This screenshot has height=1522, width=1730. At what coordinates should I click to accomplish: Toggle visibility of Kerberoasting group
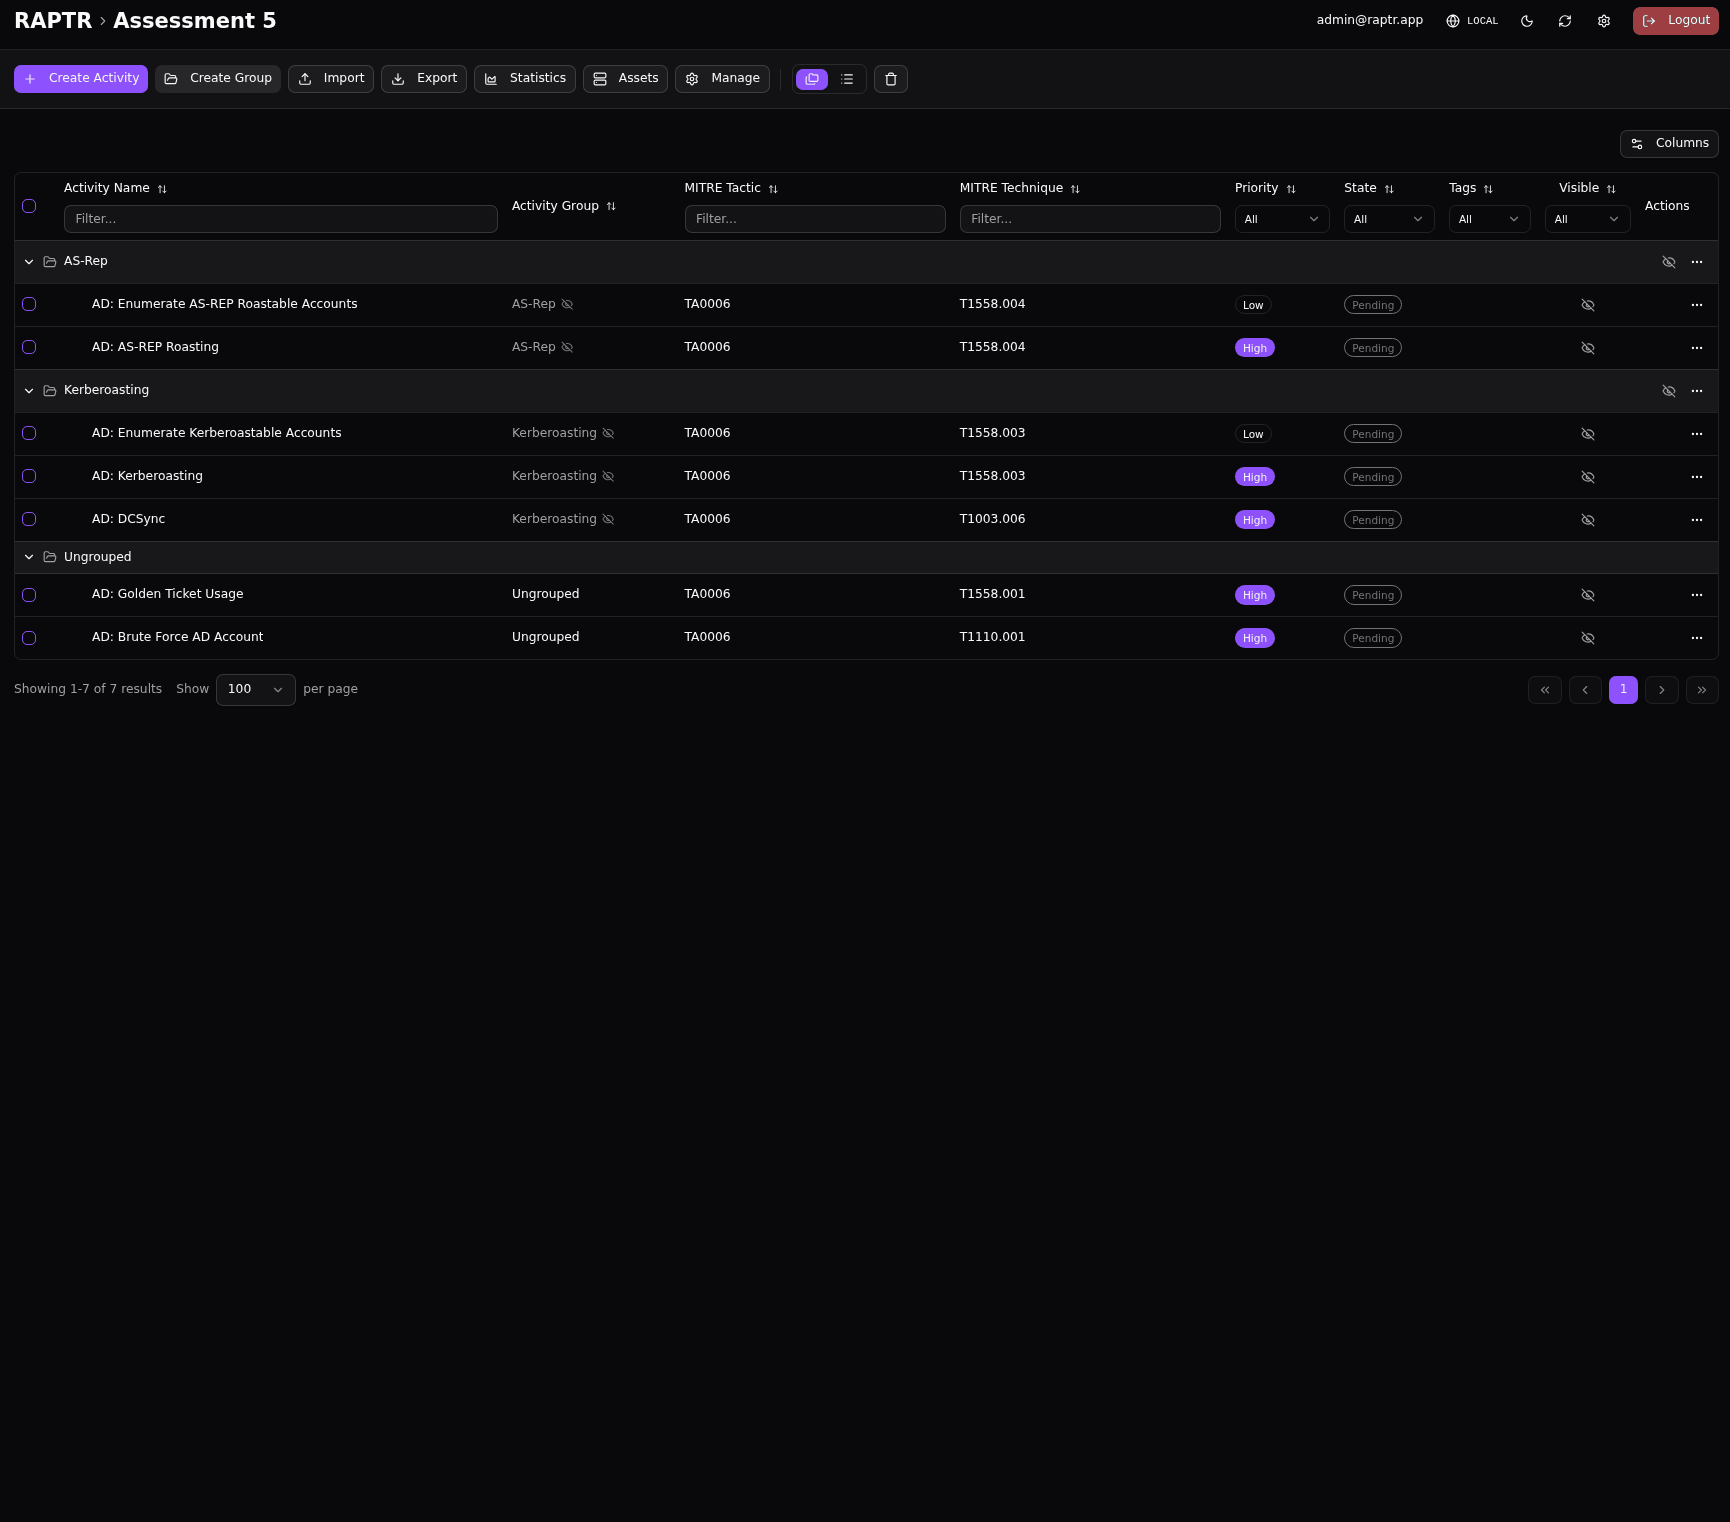pos(1668,391)
